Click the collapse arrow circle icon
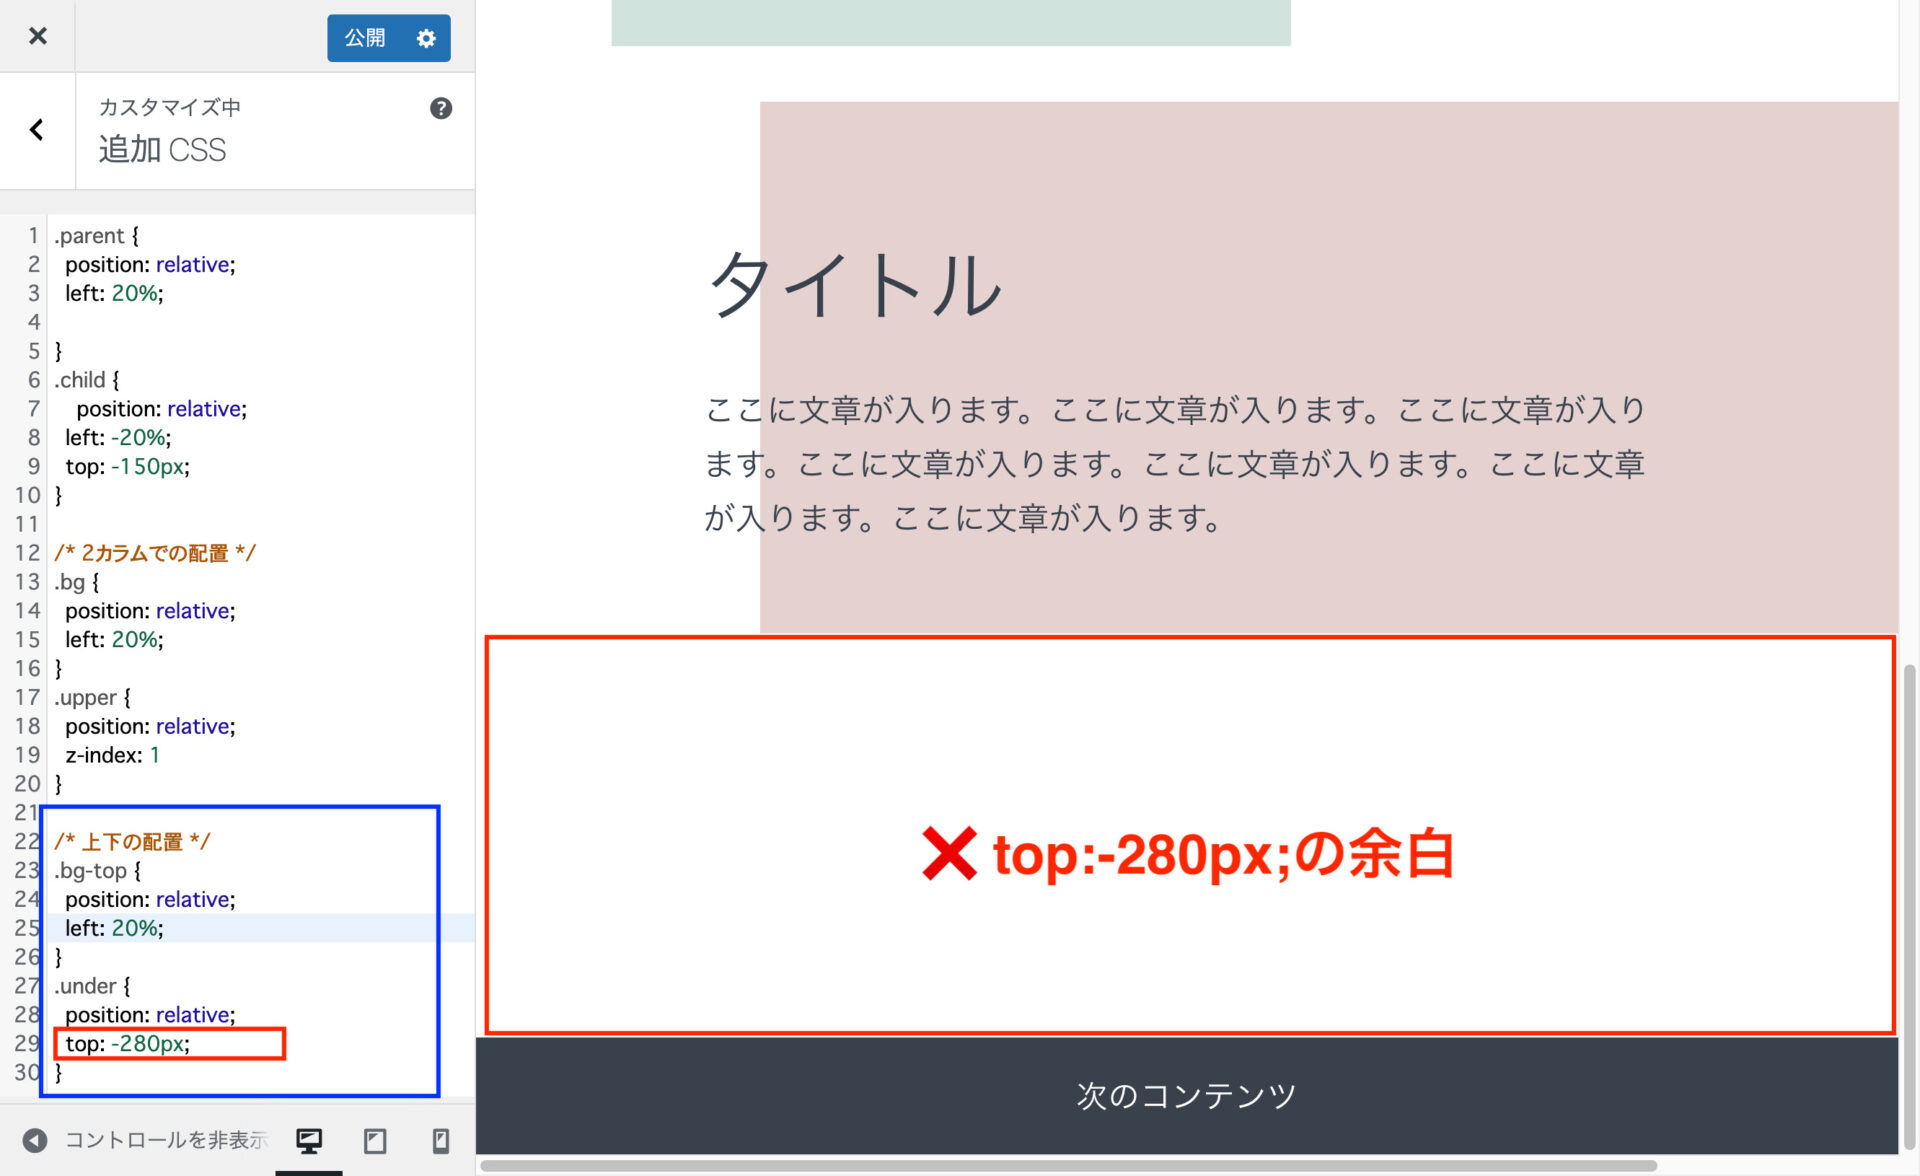The image size is (1920, 1176). coord(35,1140)
